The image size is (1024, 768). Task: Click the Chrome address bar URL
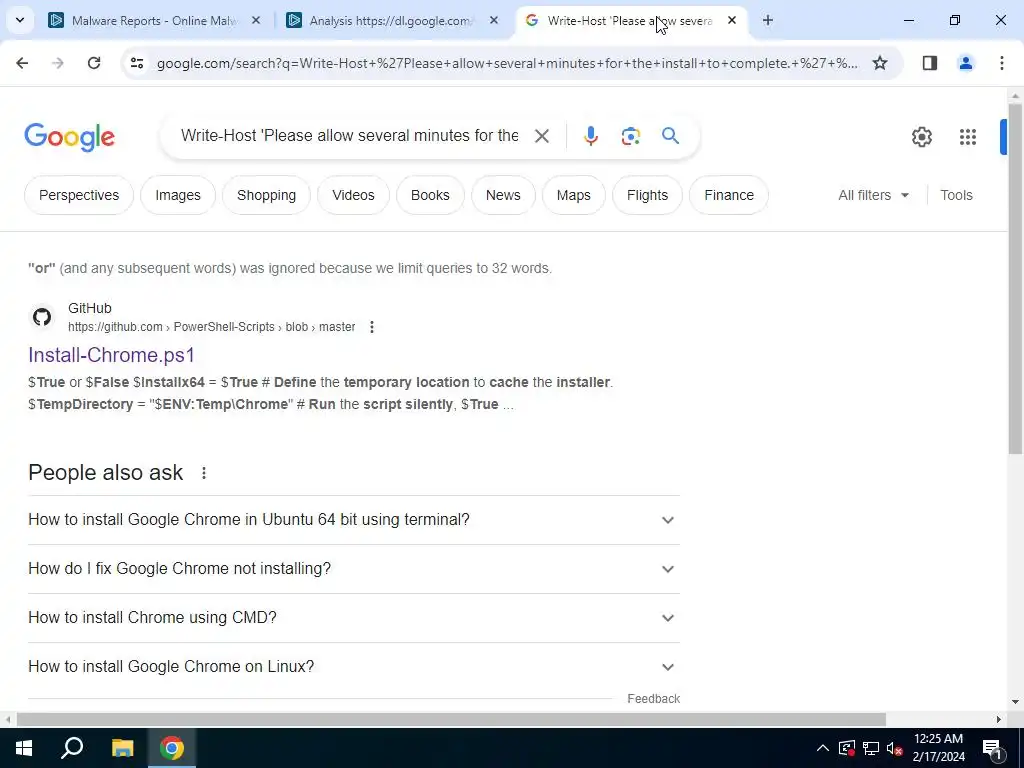click(507, 63)
